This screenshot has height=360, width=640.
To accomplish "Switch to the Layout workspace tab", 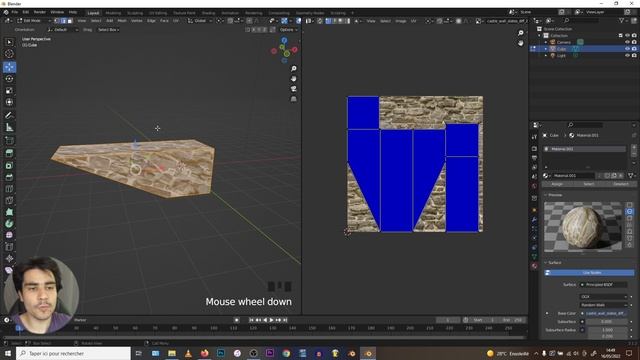I will 93,13.
